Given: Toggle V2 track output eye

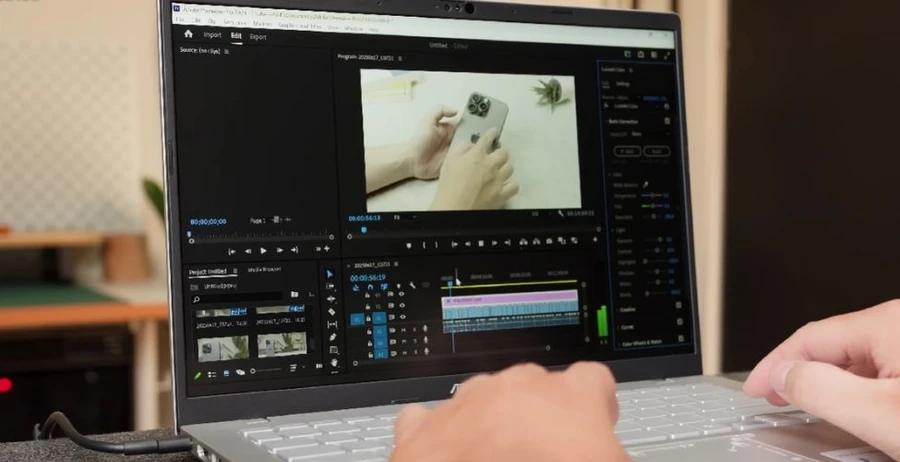Looking at the screenshot, I should tap(402, 305).
